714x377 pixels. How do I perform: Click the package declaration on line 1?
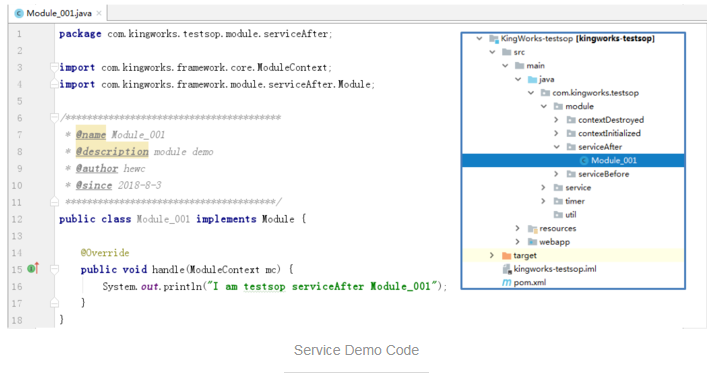point(196,34)
